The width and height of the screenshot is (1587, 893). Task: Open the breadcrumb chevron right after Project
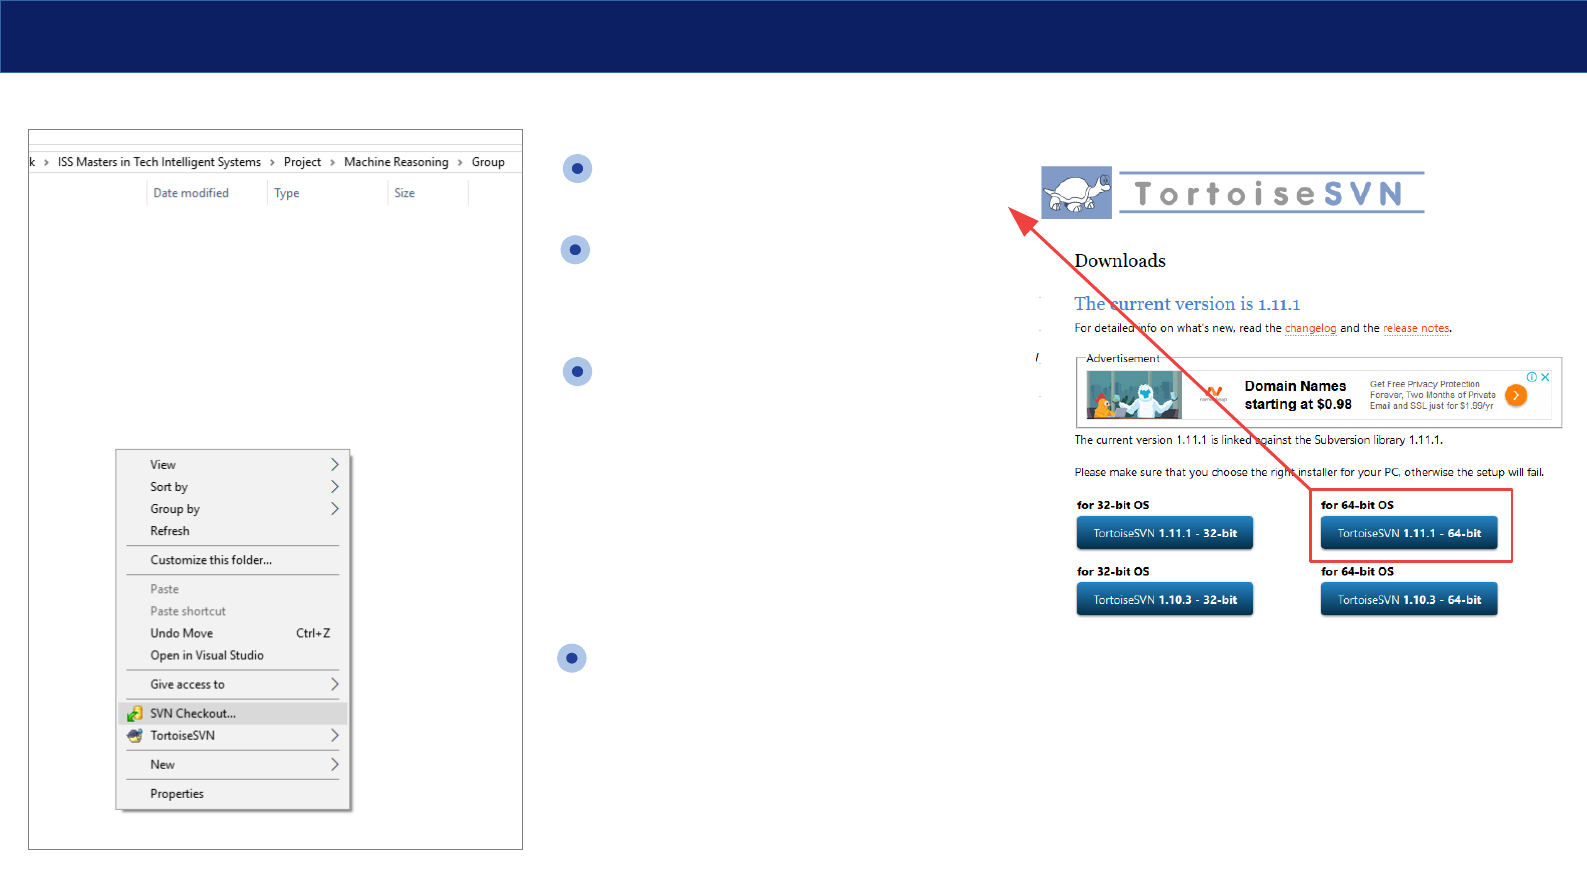pos(333,162)
